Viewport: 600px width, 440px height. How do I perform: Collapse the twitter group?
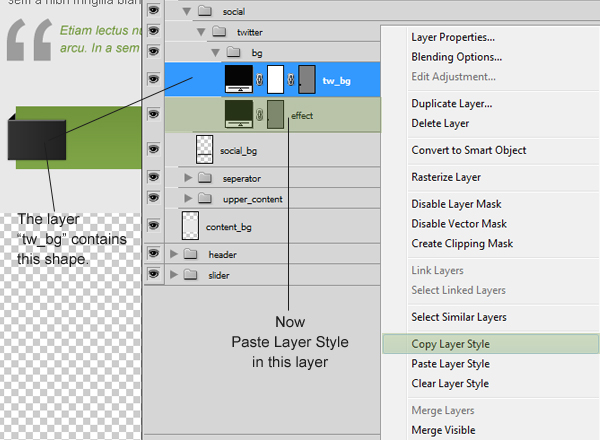201,32
